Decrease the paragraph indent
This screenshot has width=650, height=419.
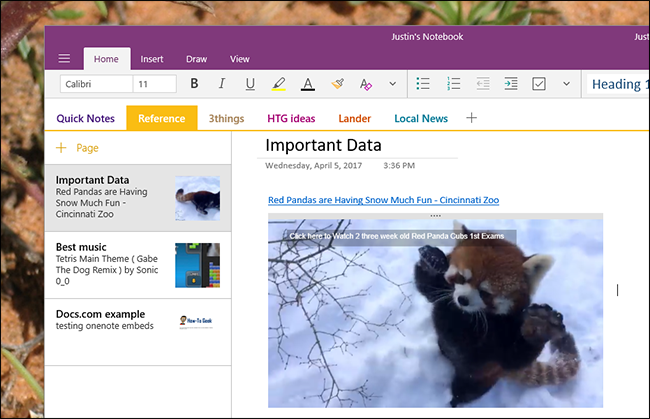click(482, 84)
